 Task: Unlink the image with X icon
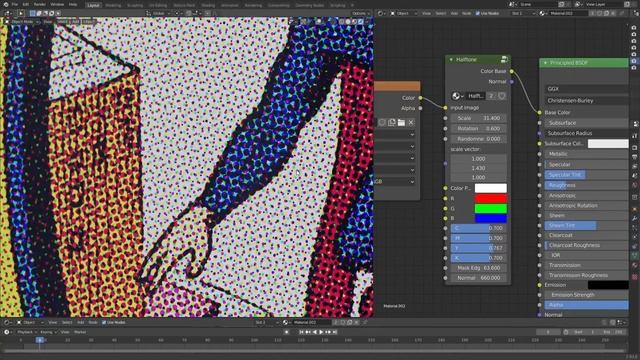(411, 122)
